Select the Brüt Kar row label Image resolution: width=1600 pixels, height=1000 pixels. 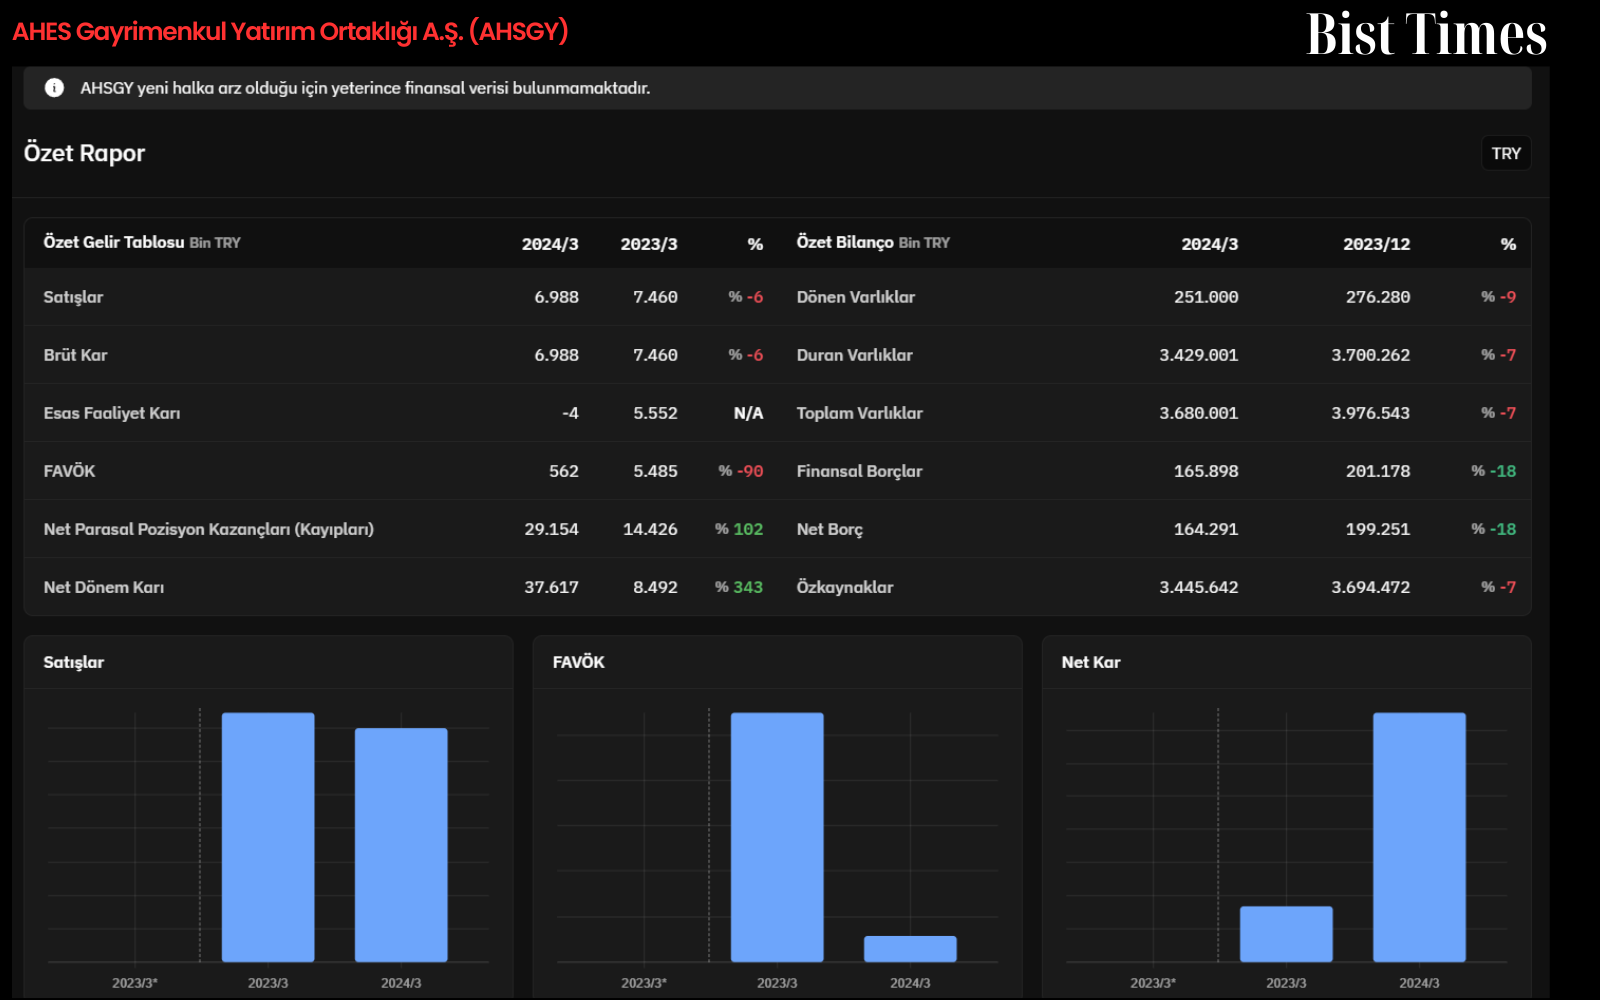[75, 355]
